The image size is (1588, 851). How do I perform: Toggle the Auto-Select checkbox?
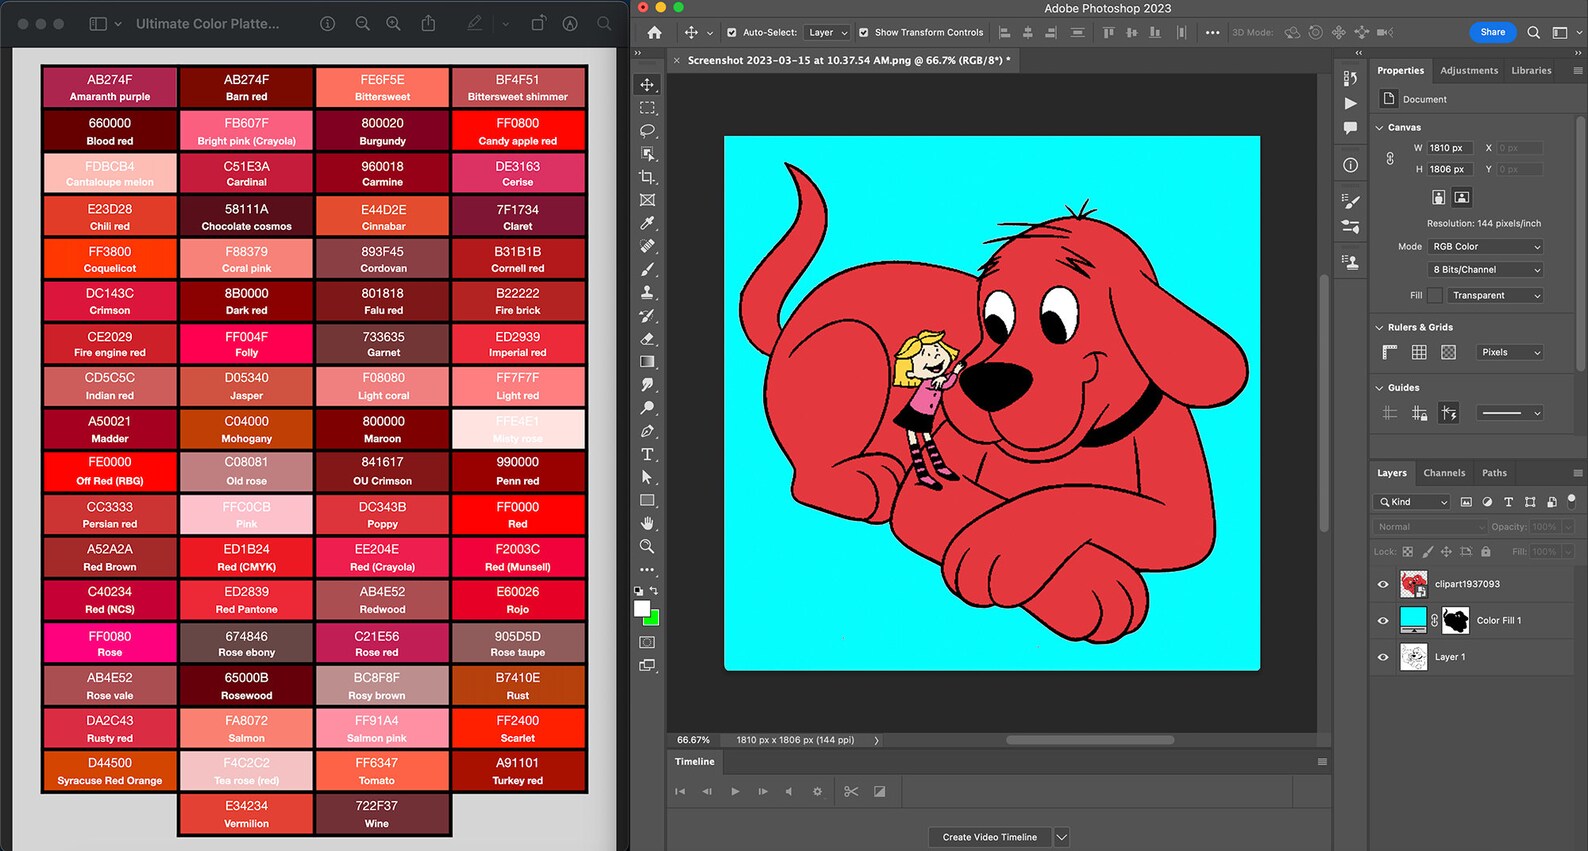[x=732, y=33]
